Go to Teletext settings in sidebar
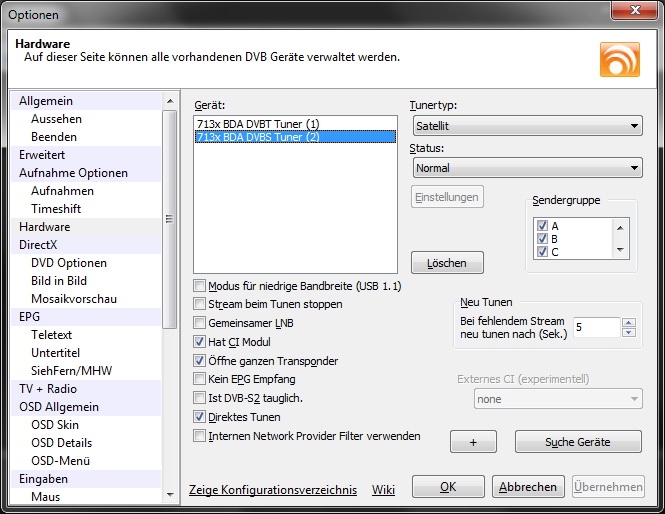The height and width of the screenshot is (514, 665). [51, 335]
